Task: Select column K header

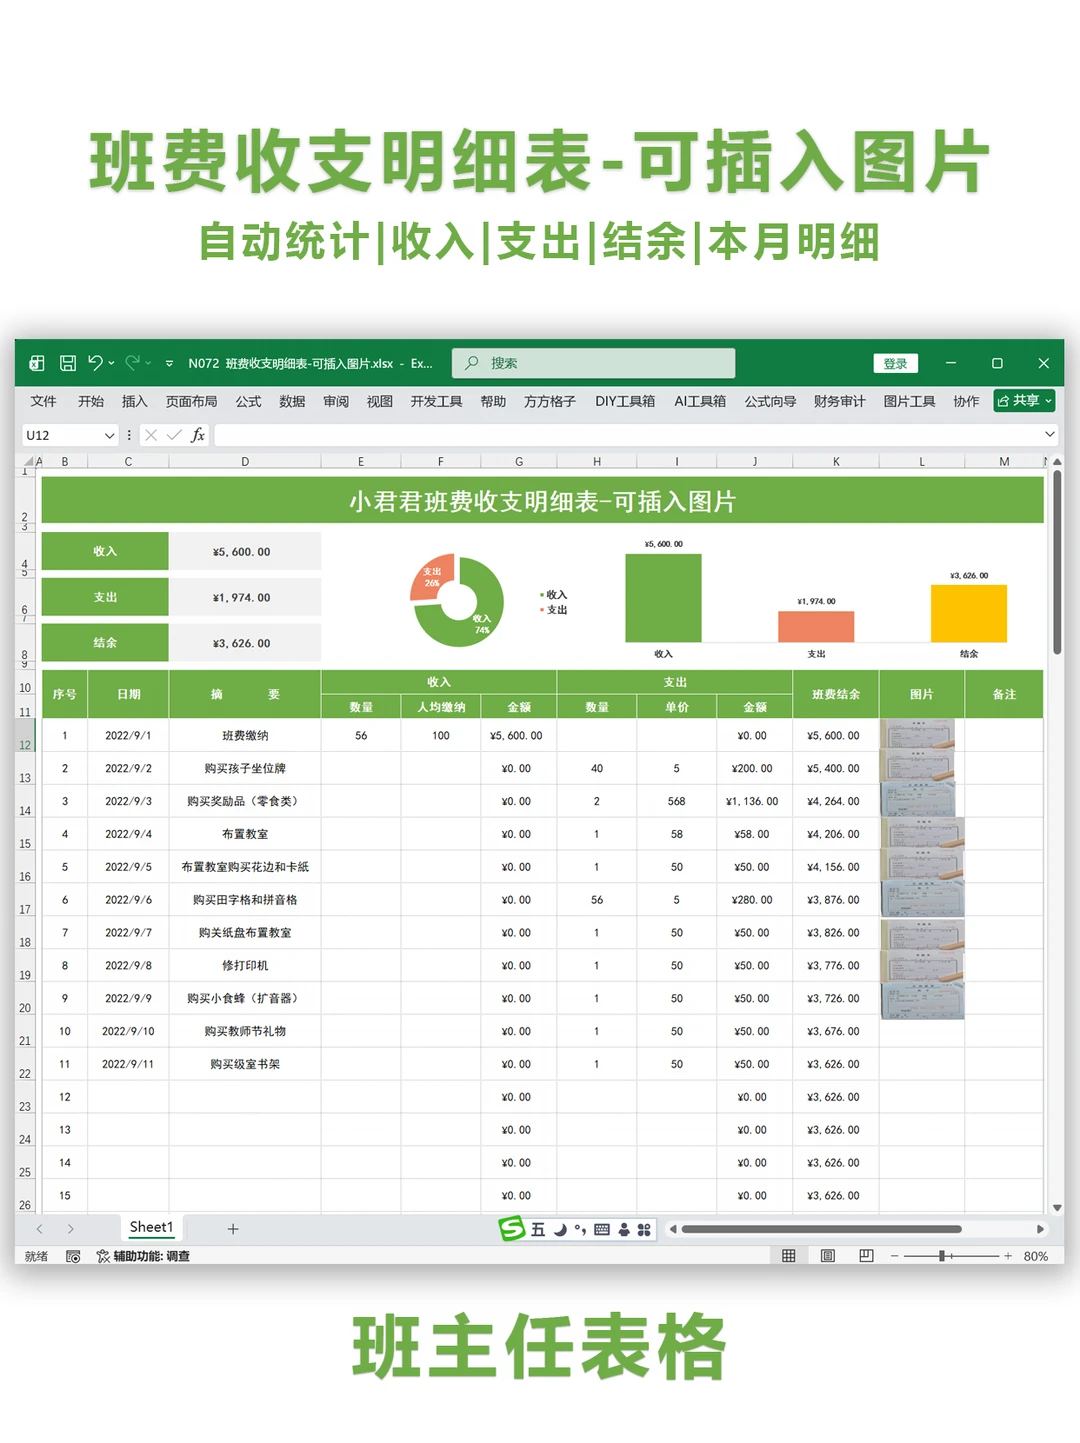Action: click(x=836, y=461)
